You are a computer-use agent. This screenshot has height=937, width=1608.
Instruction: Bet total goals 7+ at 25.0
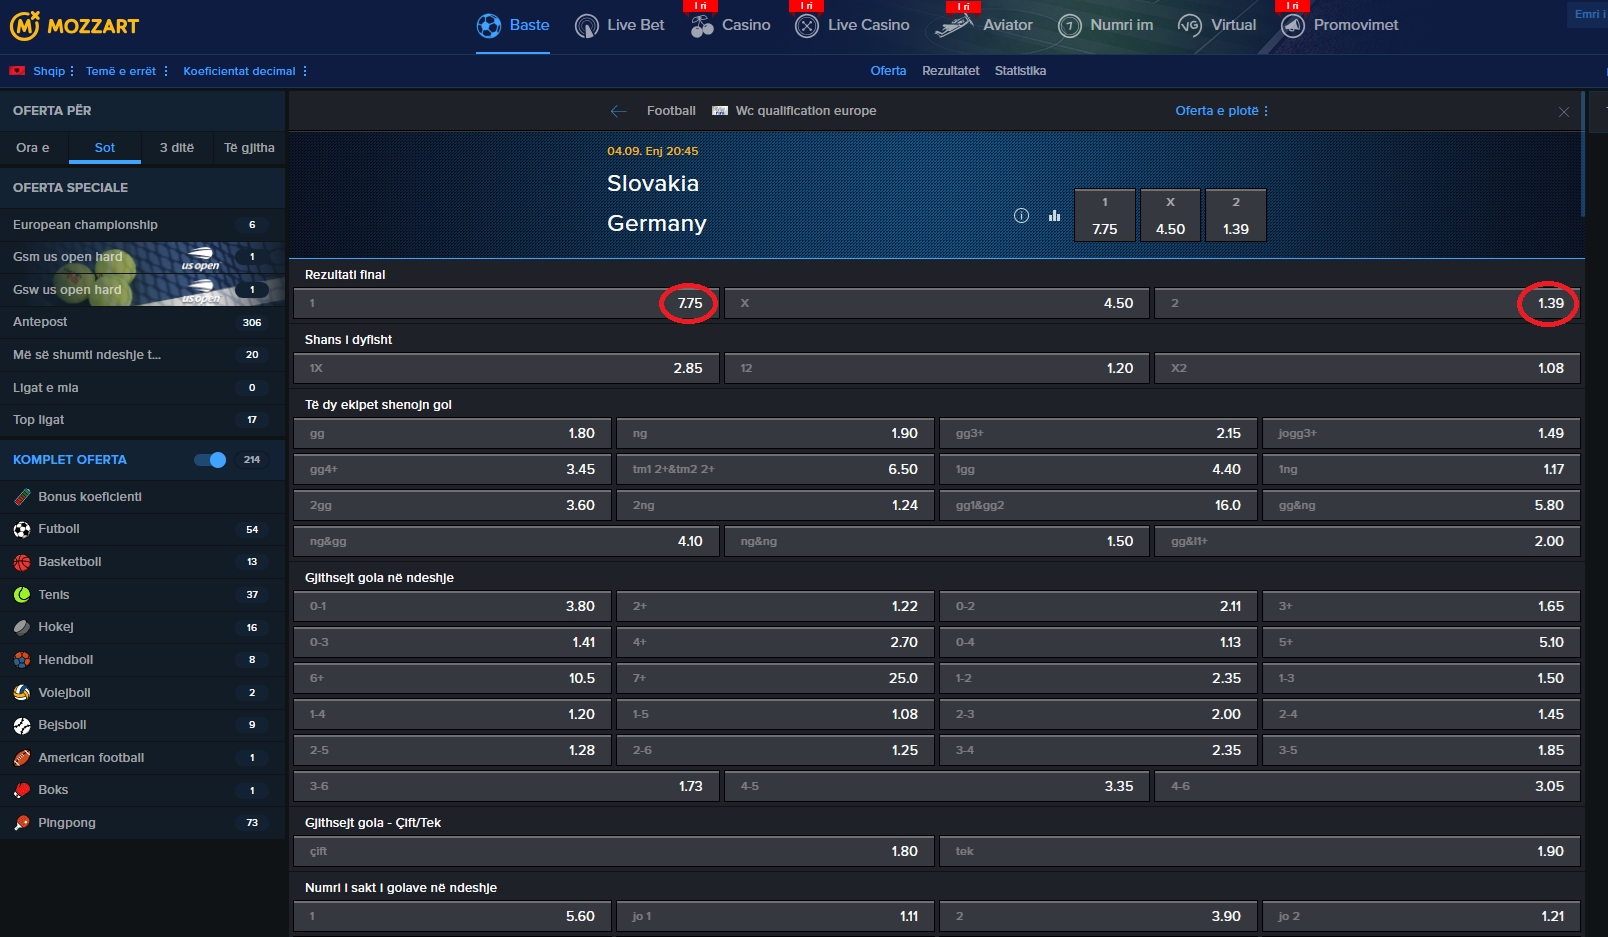point(775,678)
